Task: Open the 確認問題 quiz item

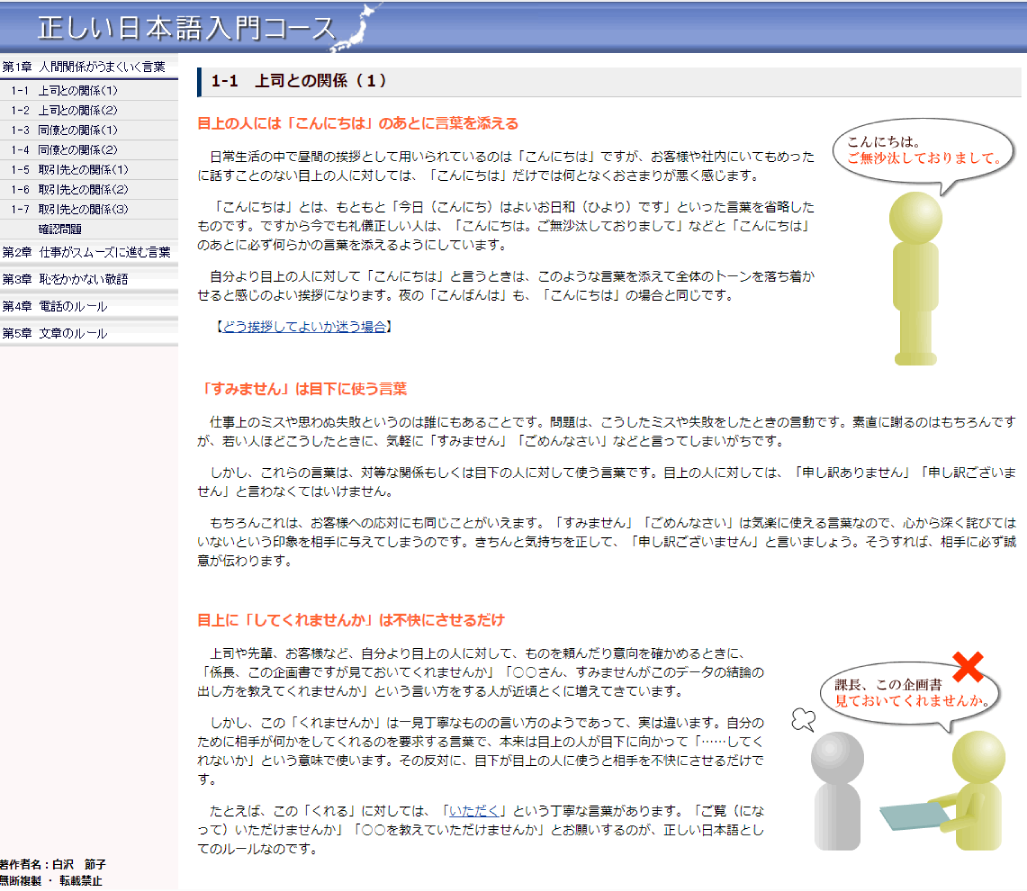Action: [89, 229]
